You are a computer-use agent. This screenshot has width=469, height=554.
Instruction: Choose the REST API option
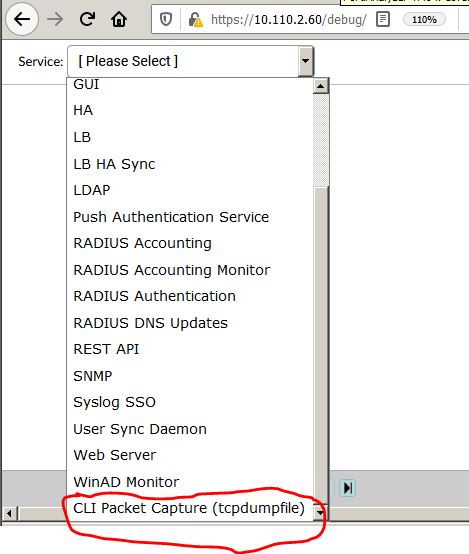(106, 349)
